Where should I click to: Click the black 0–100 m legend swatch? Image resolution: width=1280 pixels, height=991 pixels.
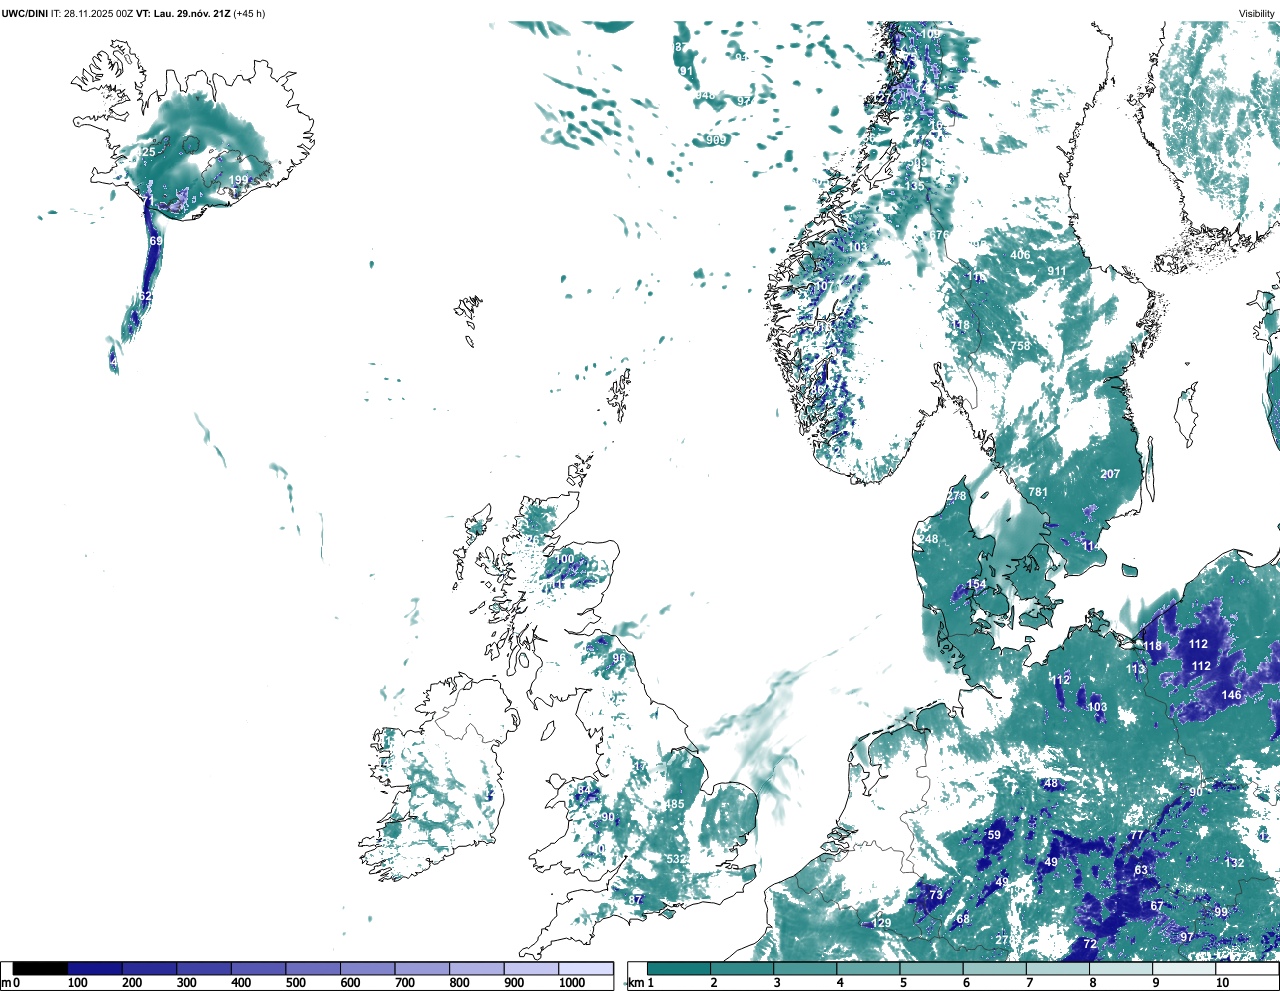(40, 968)
